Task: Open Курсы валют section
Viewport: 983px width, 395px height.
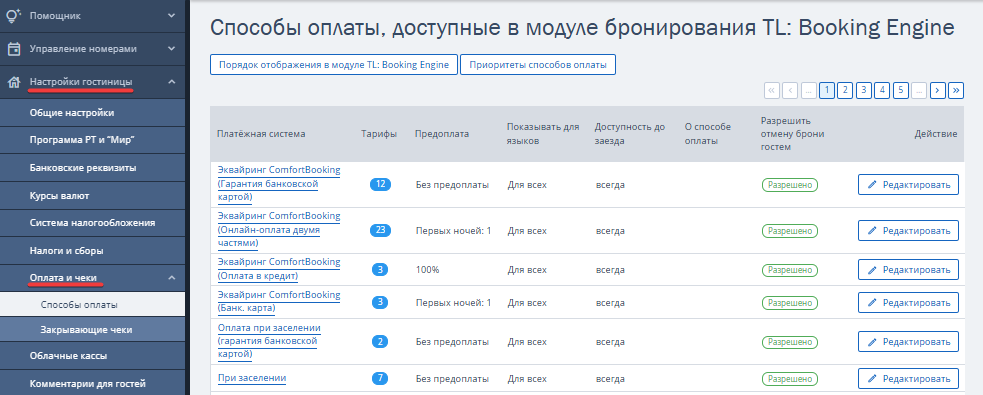Action: 93,196
